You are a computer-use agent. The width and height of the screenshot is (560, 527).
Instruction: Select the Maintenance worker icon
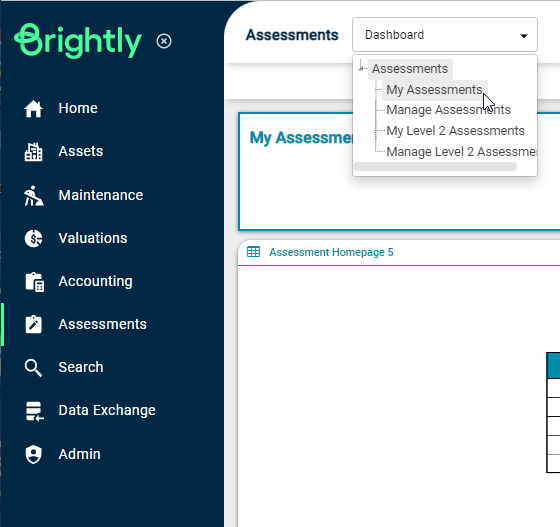point(33,195)
